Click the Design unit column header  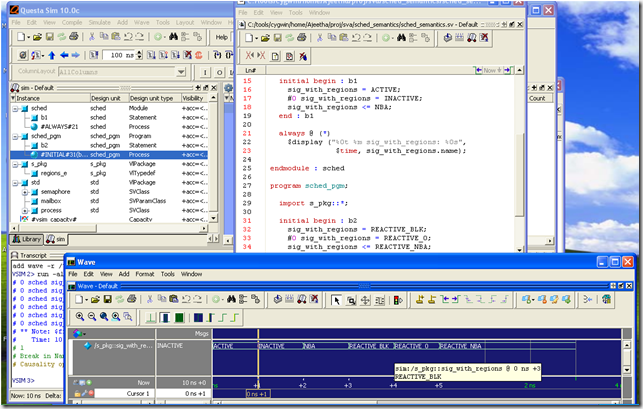108,99
